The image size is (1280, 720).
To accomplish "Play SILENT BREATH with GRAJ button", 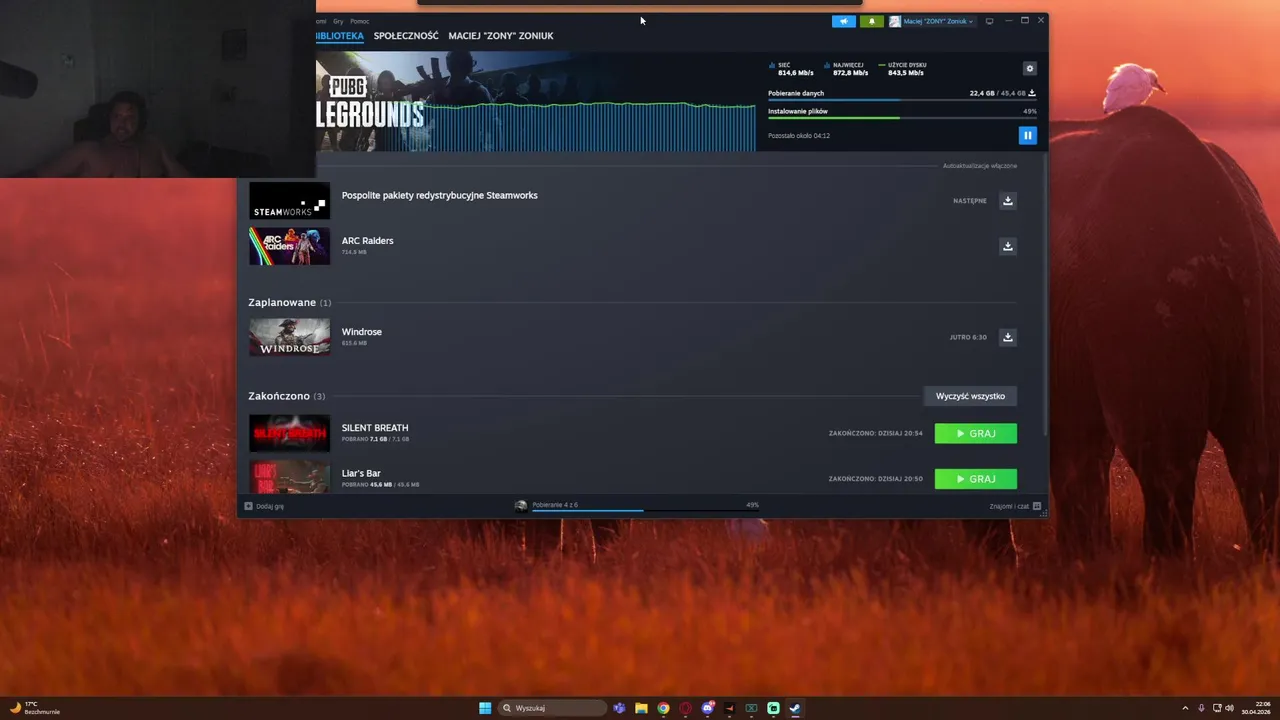I will pos(976,433).
